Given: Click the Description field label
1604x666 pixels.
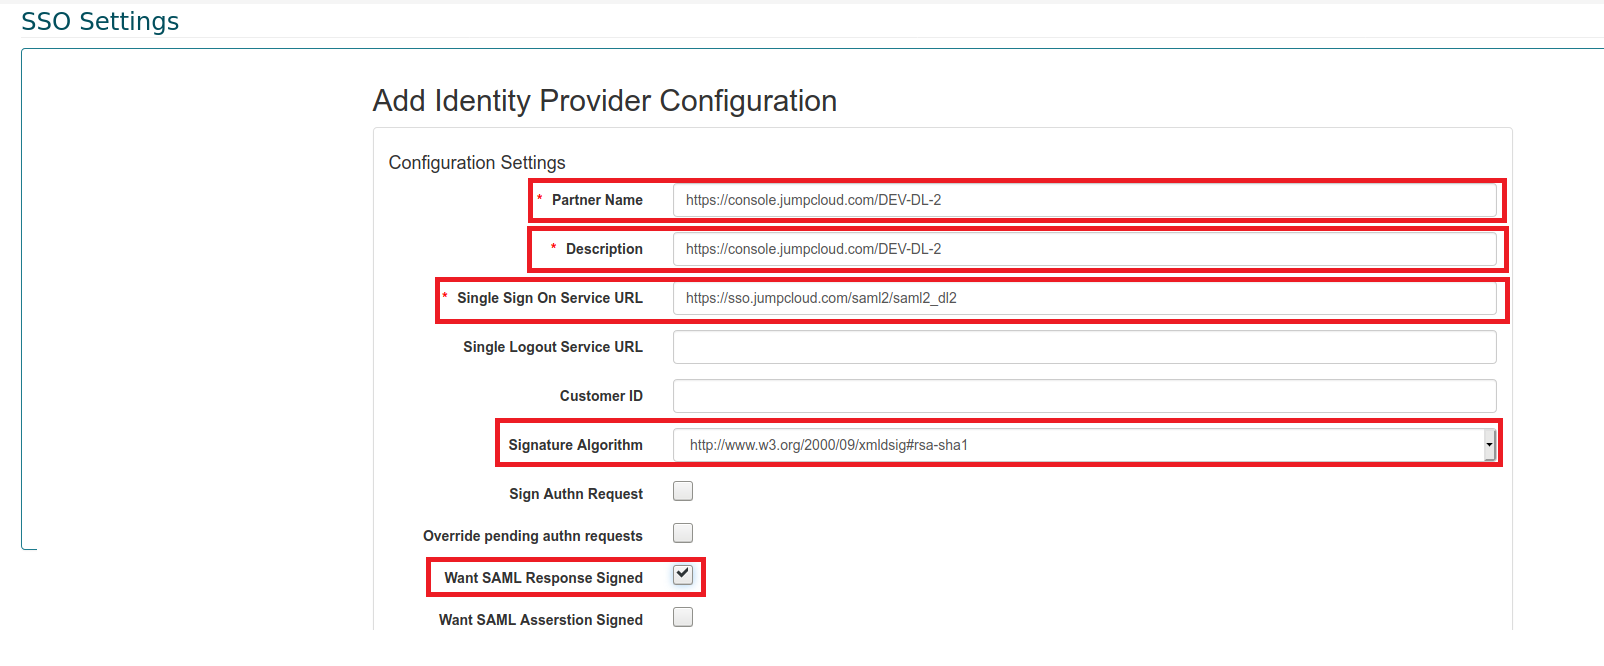Looking at the screenshot, I should tap(604, 249).
